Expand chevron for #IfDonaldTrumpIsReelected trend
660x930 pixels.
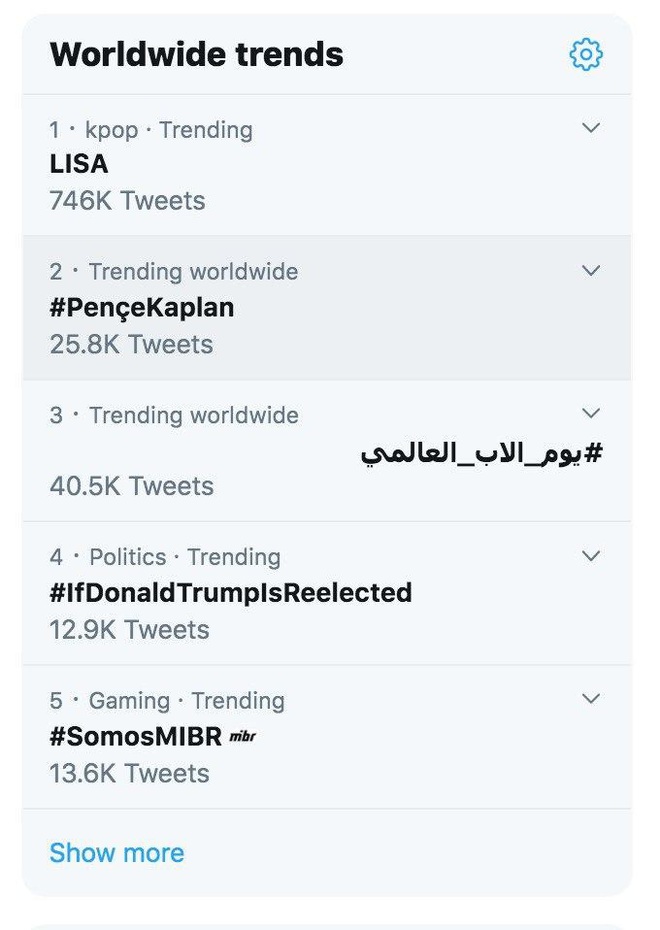pyautogui.click(x=591, y=556)
